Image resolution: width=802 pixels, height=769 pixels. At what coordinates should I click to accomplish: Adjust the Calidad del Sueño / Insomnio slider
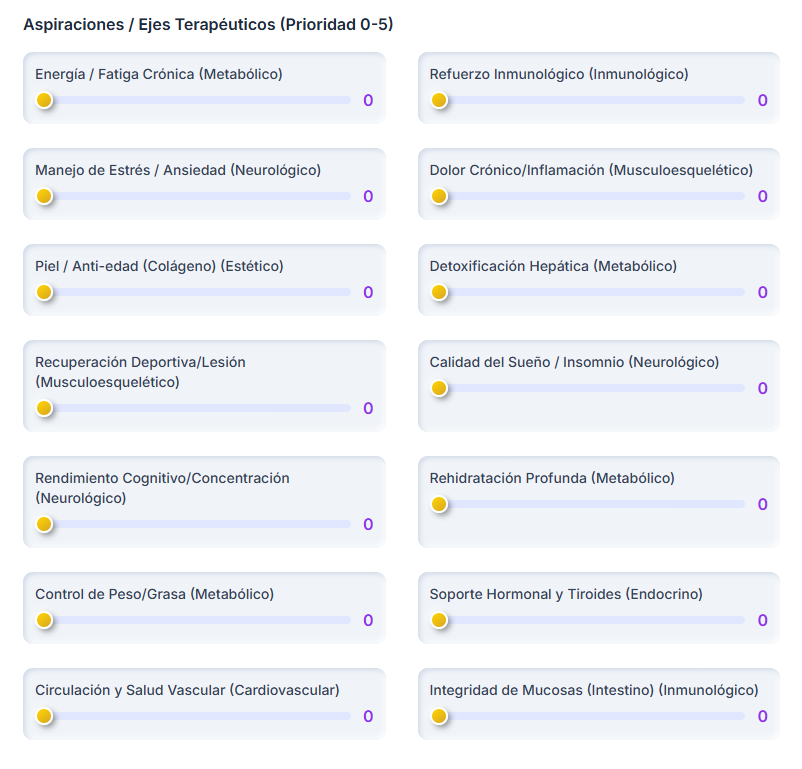click(439, 389)
